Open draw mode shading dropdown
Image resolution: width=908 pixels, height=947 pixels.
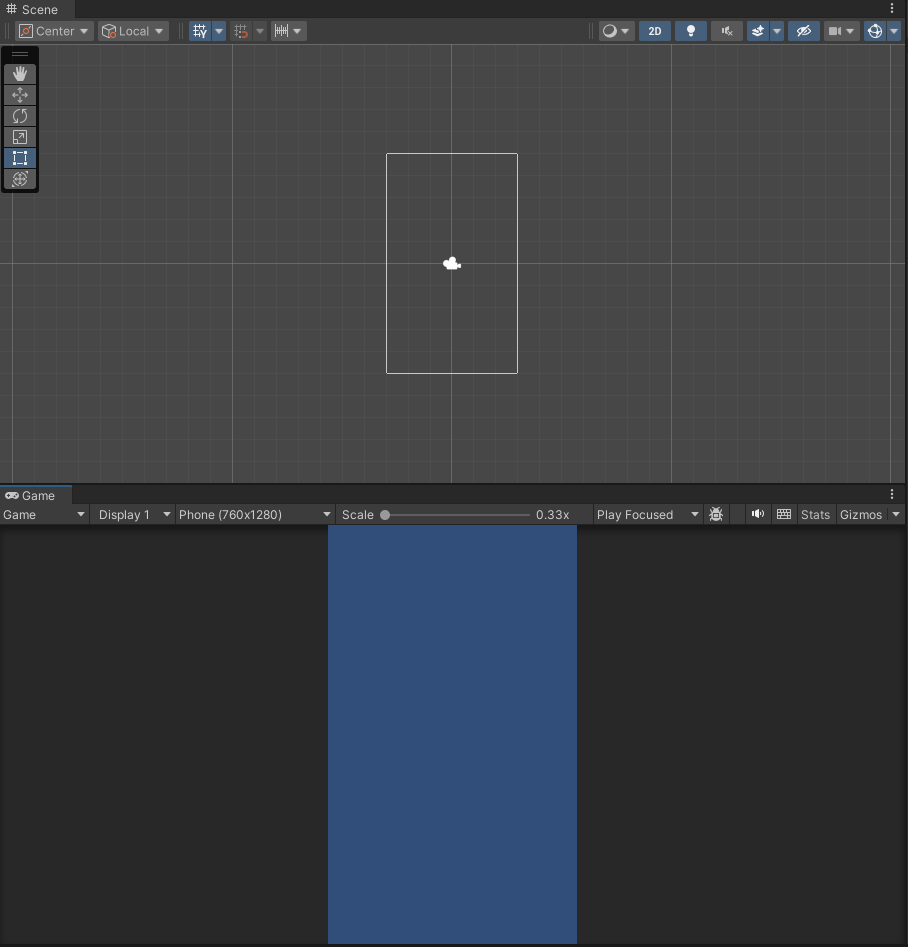[x=616, y=31]
